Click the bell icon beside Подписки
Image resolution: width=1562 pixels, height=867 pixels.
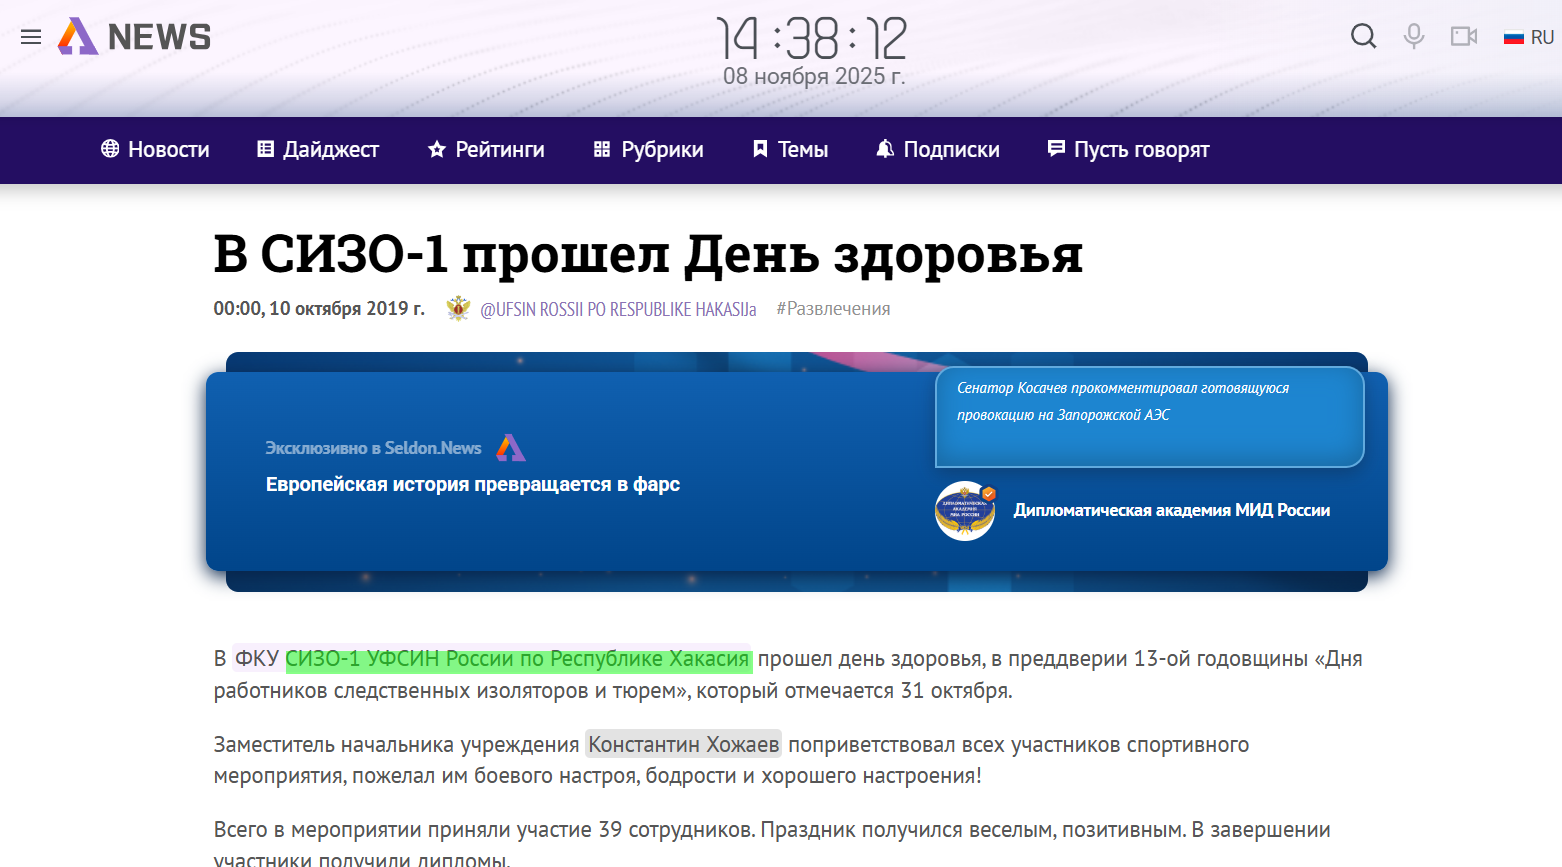[x=884, y=149]
